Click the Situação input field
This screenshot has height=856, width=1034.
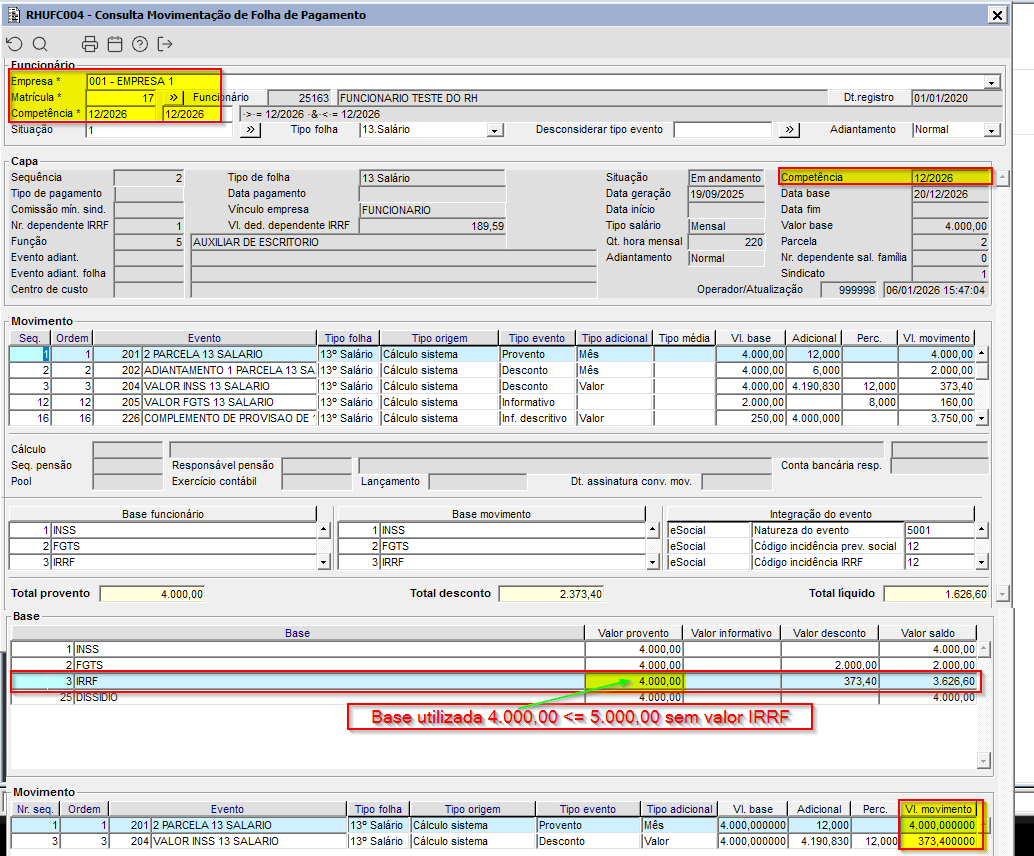[159, 130]
